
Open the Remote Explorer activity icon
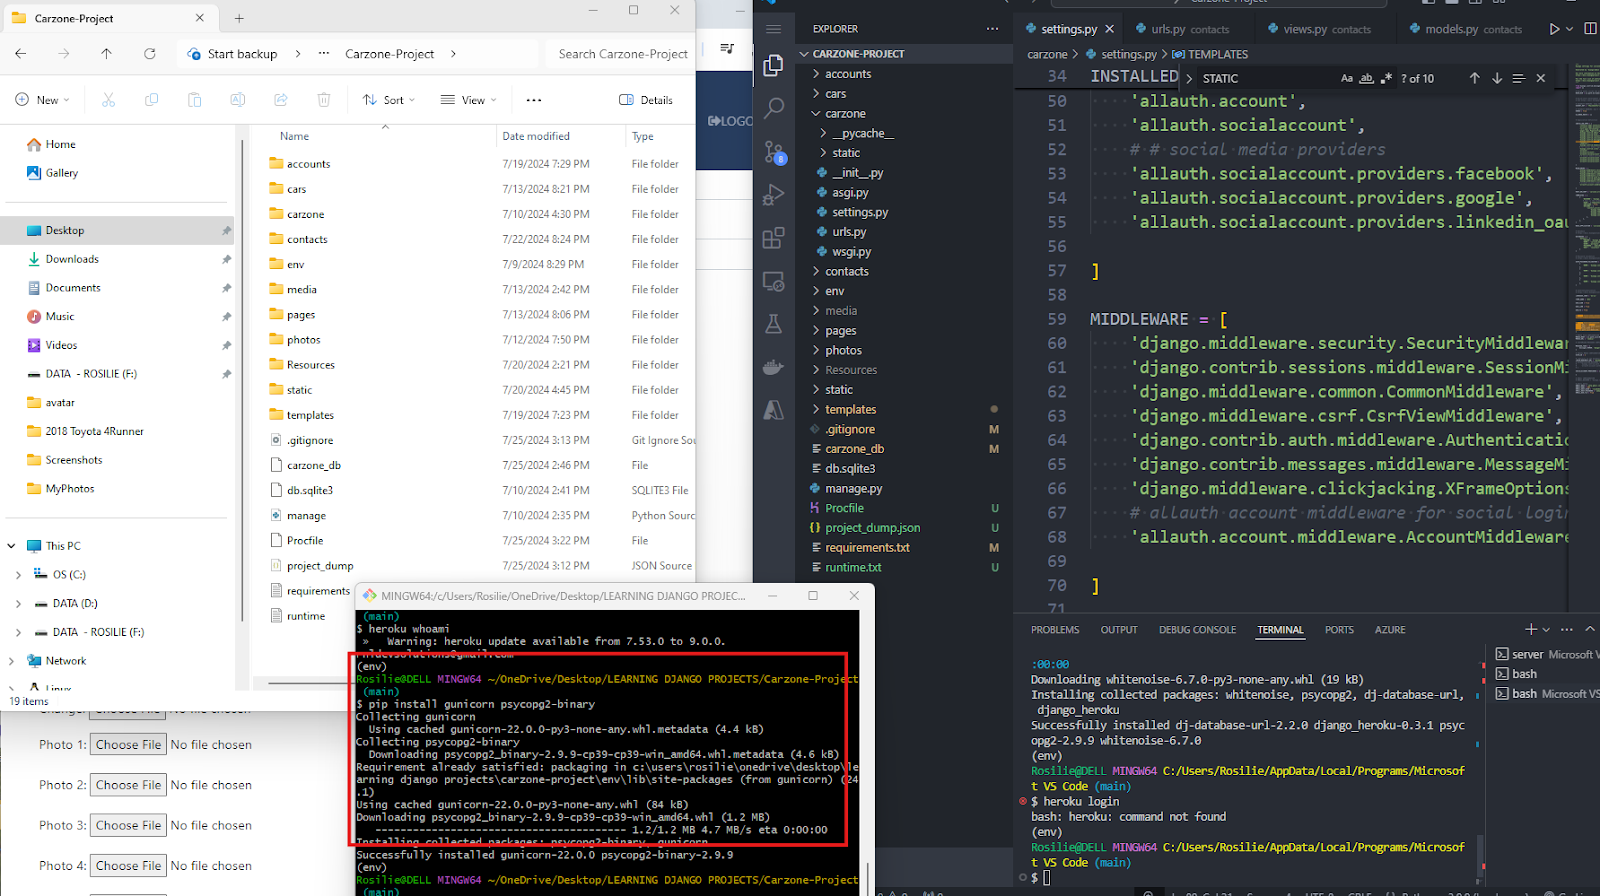click(773, 281)
